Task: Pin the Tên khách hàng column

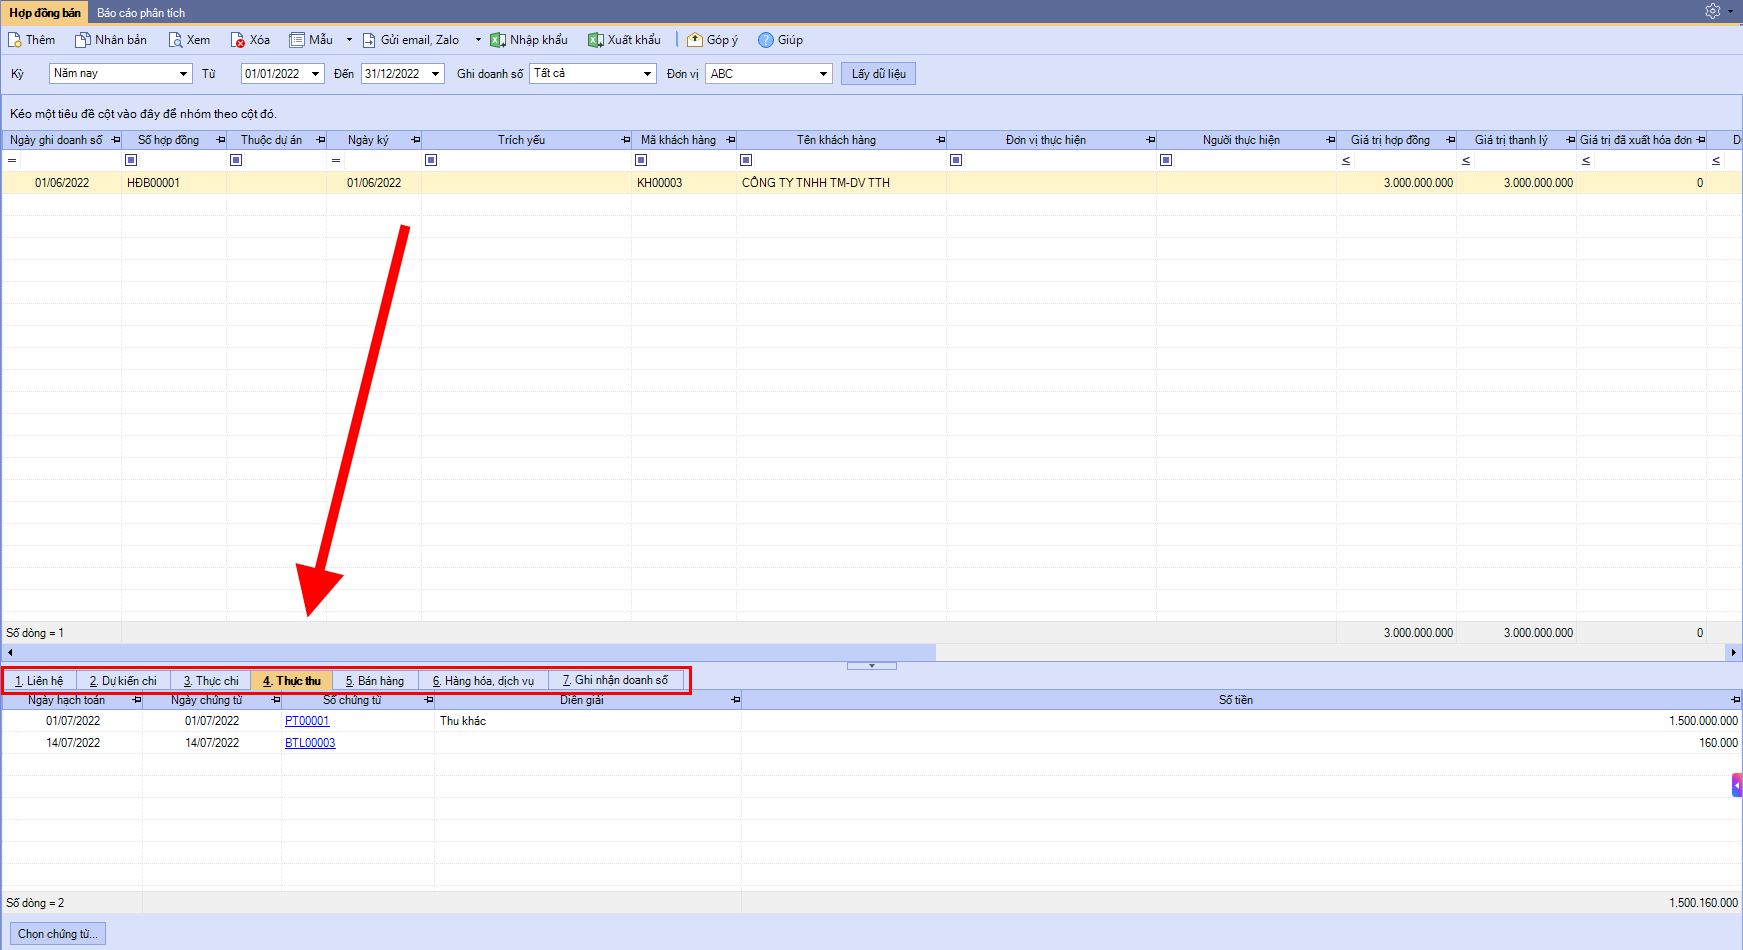Action: point(941,140)
